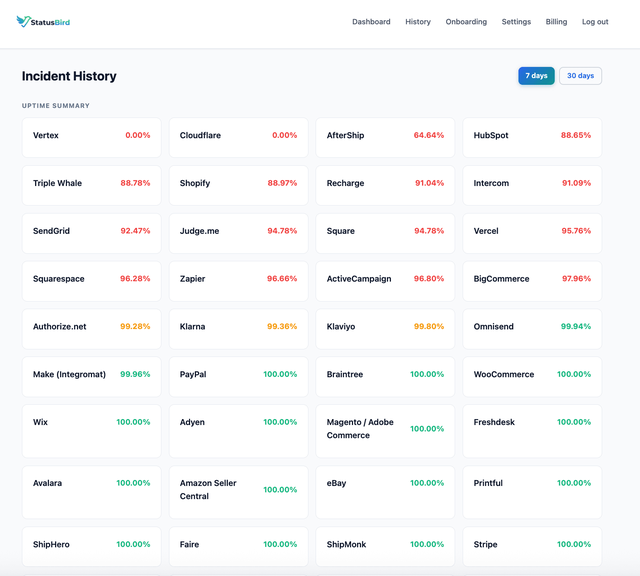Switch to the 30 days range
Viewport: 640px width, 576px height.
[x=580, y=76]
